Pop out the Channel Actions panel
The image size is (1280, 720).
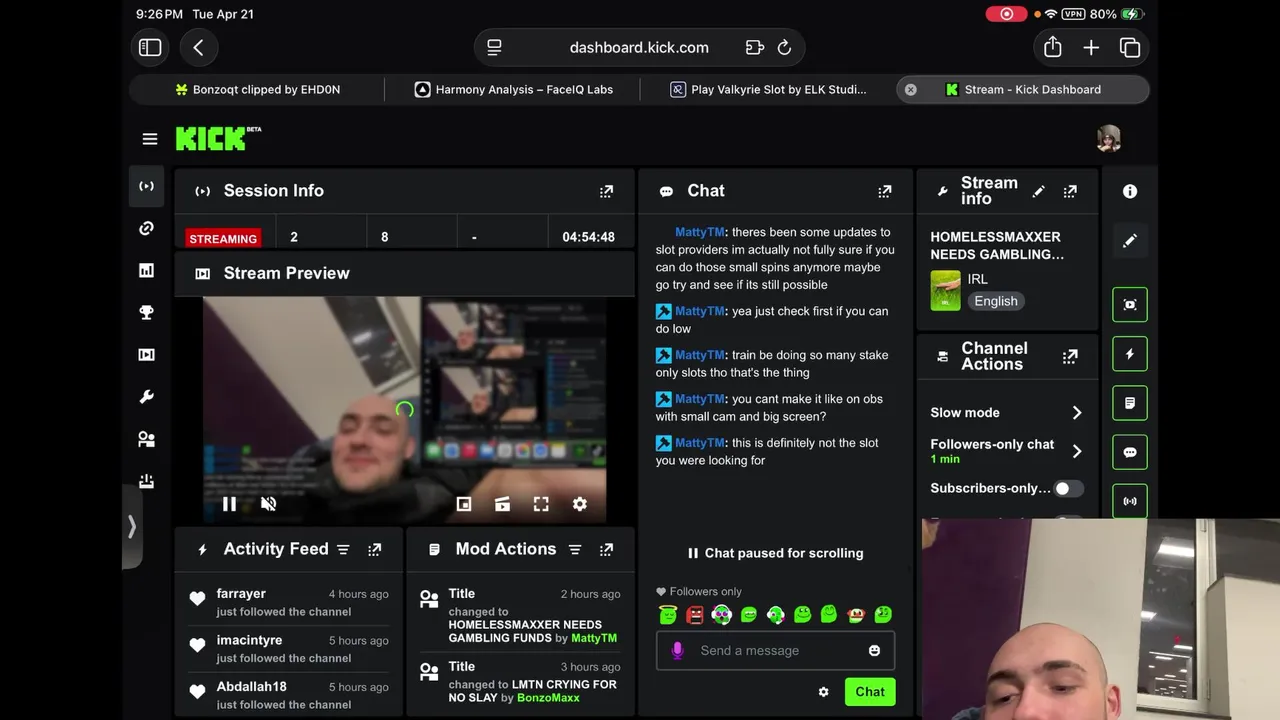click(1070, 356)
